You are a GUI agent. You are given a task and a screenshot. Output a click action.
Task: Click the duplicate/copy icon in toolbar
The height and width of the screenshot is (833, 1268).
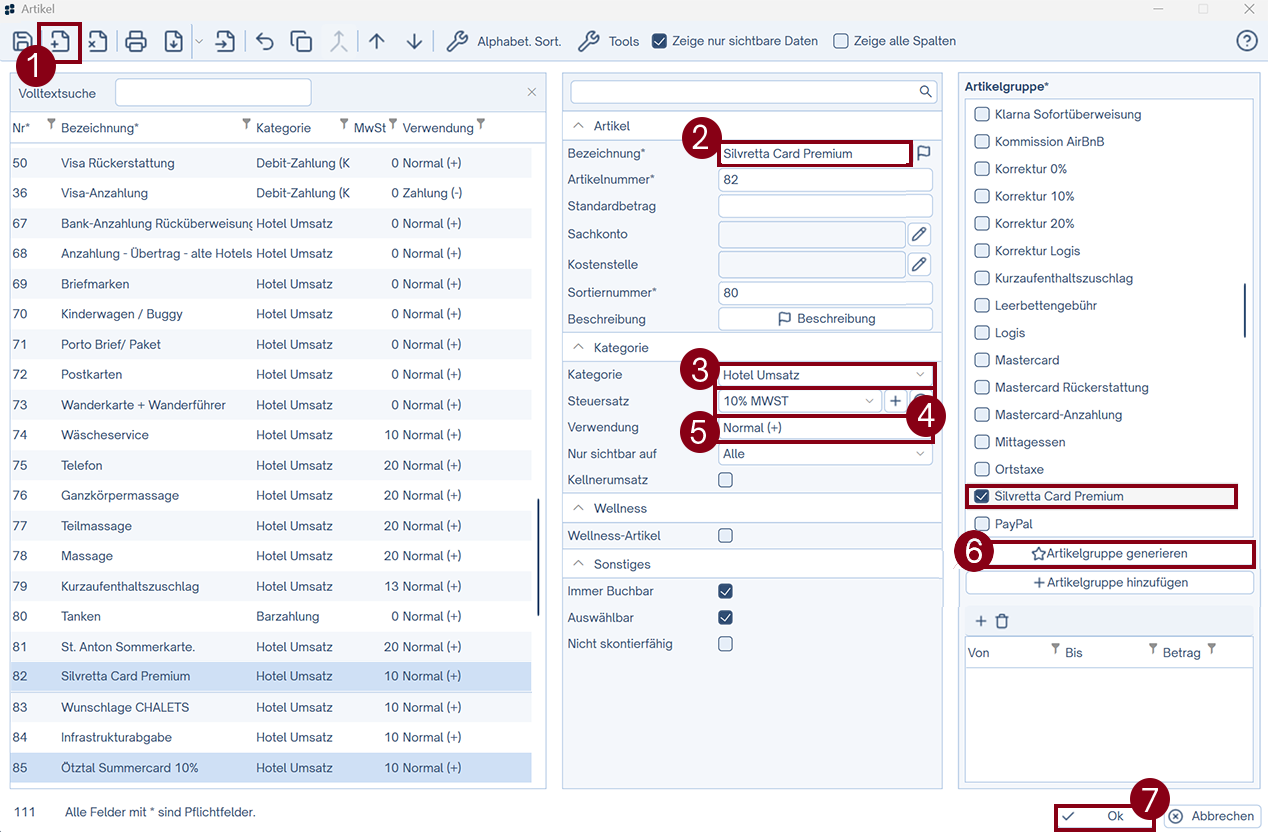[301, 41]
